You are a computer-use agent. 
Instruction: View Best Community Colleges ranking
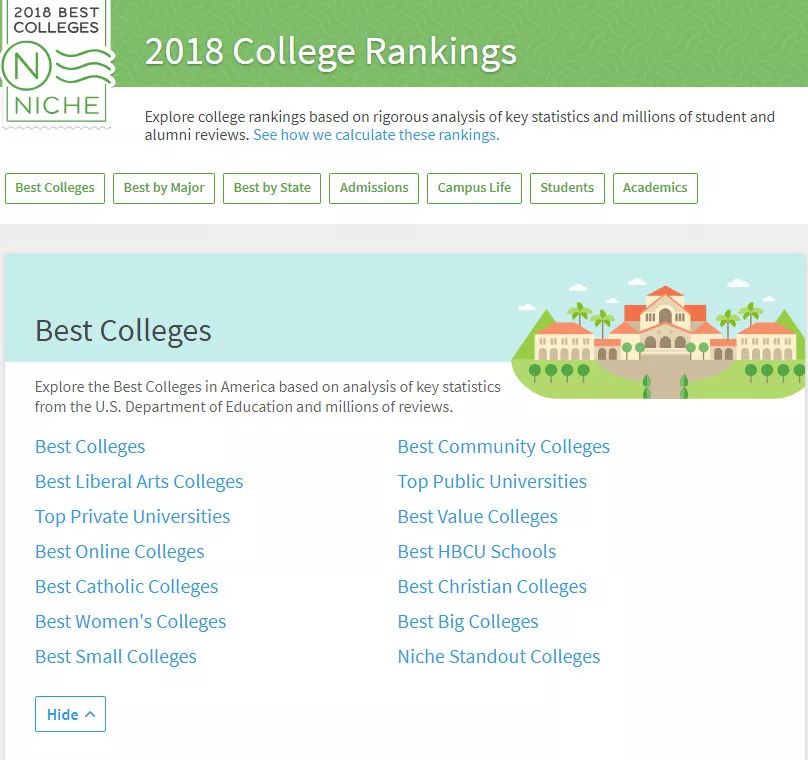click(x=503, y=447)
